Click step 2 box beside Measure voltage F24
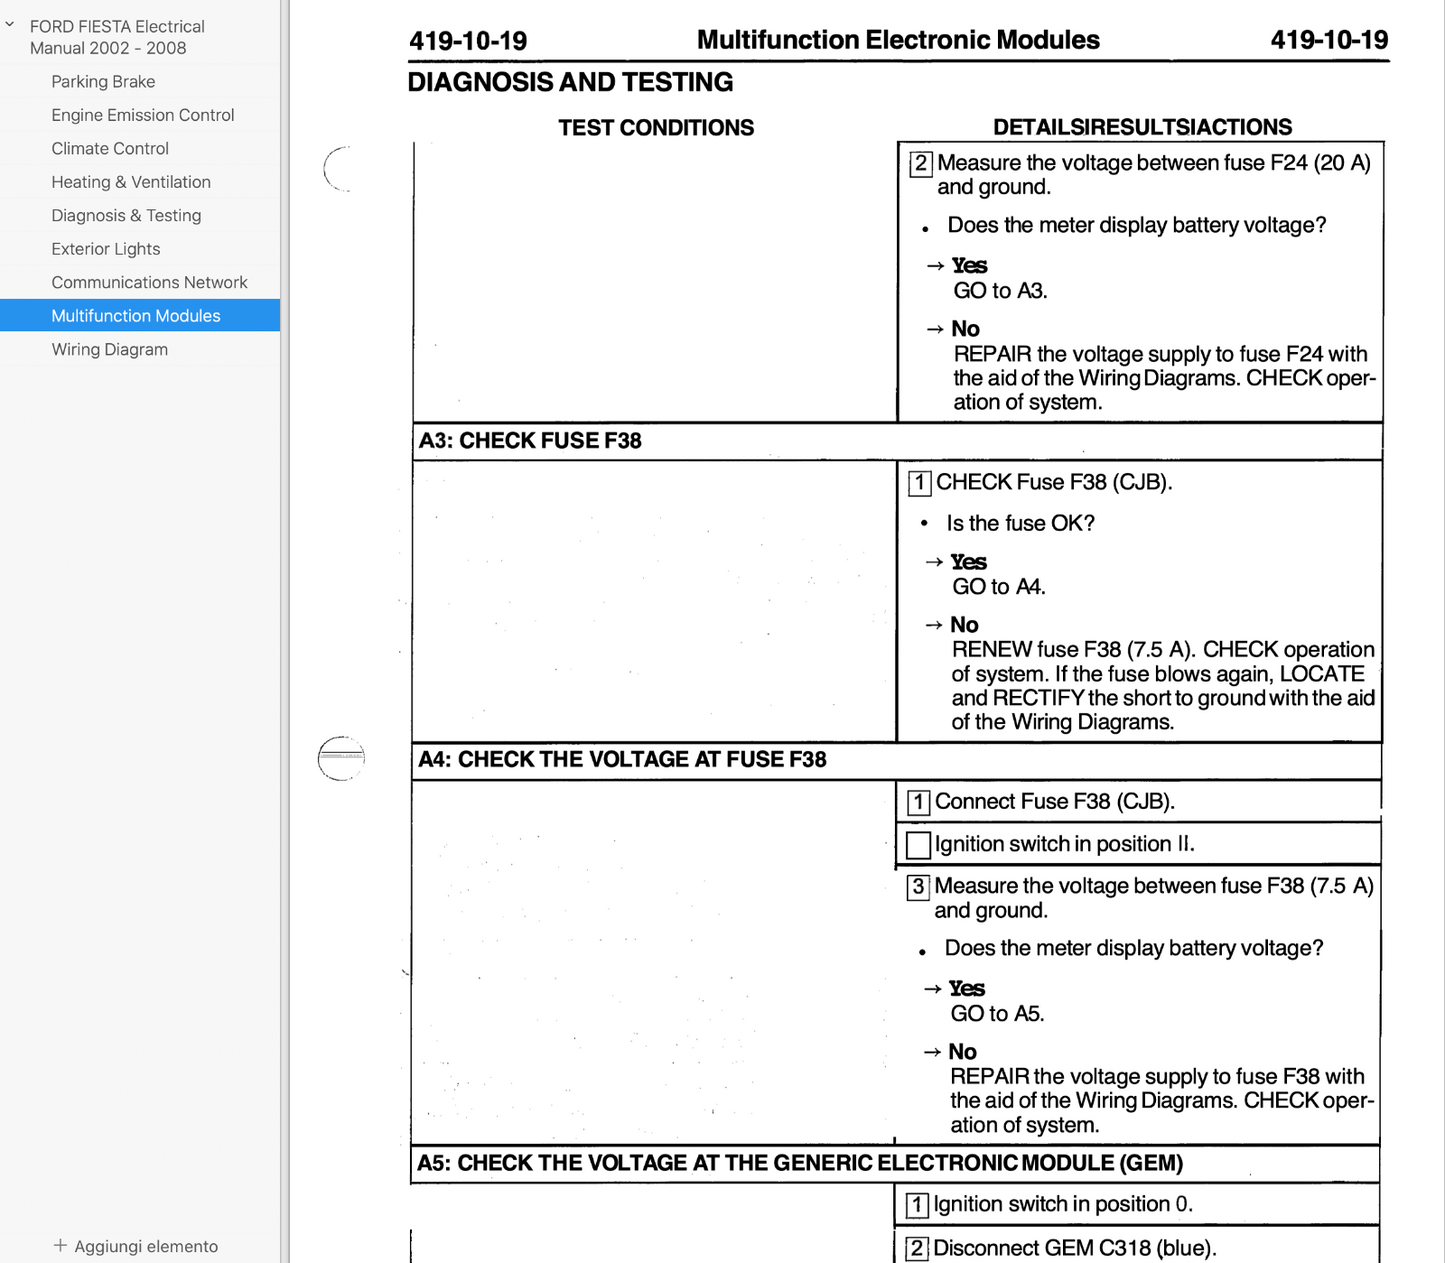The image size is (1445, 1263). [x=920, y=164]
